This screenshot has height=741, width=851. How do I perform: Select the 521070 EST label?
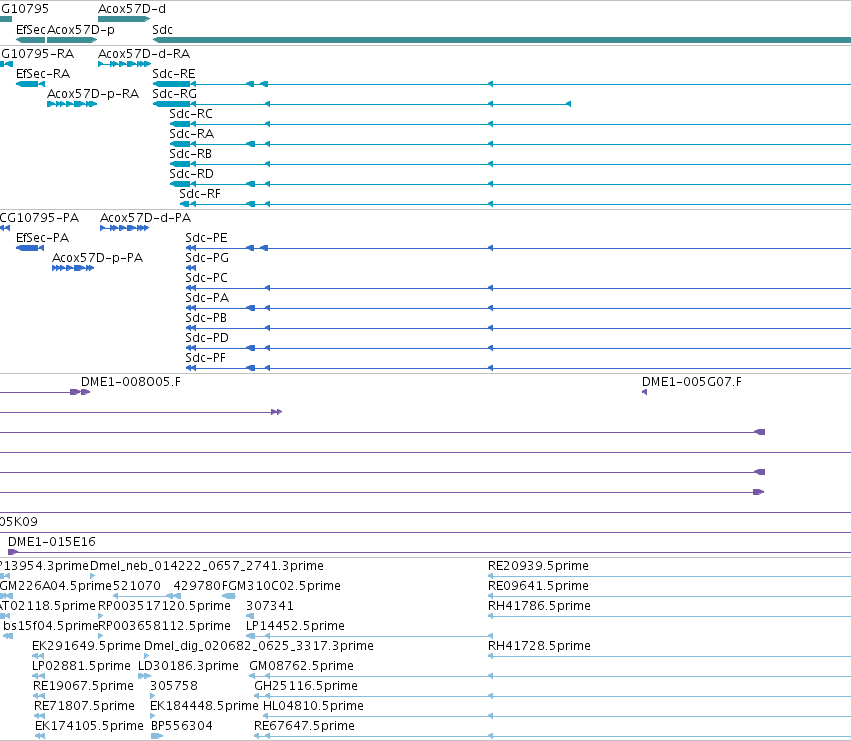click(136, 586)
